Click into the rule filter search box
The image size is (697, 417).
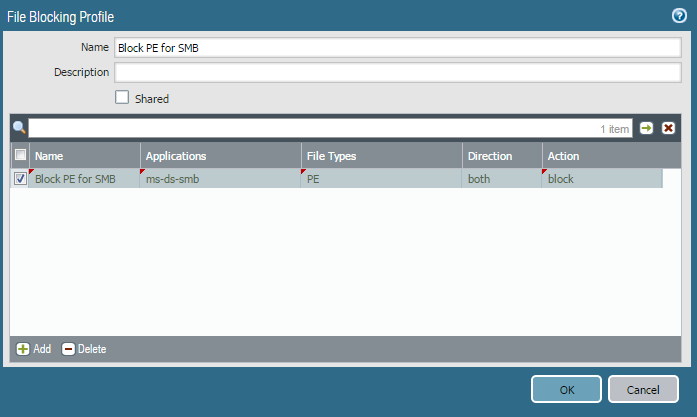(x=330, y=128)
